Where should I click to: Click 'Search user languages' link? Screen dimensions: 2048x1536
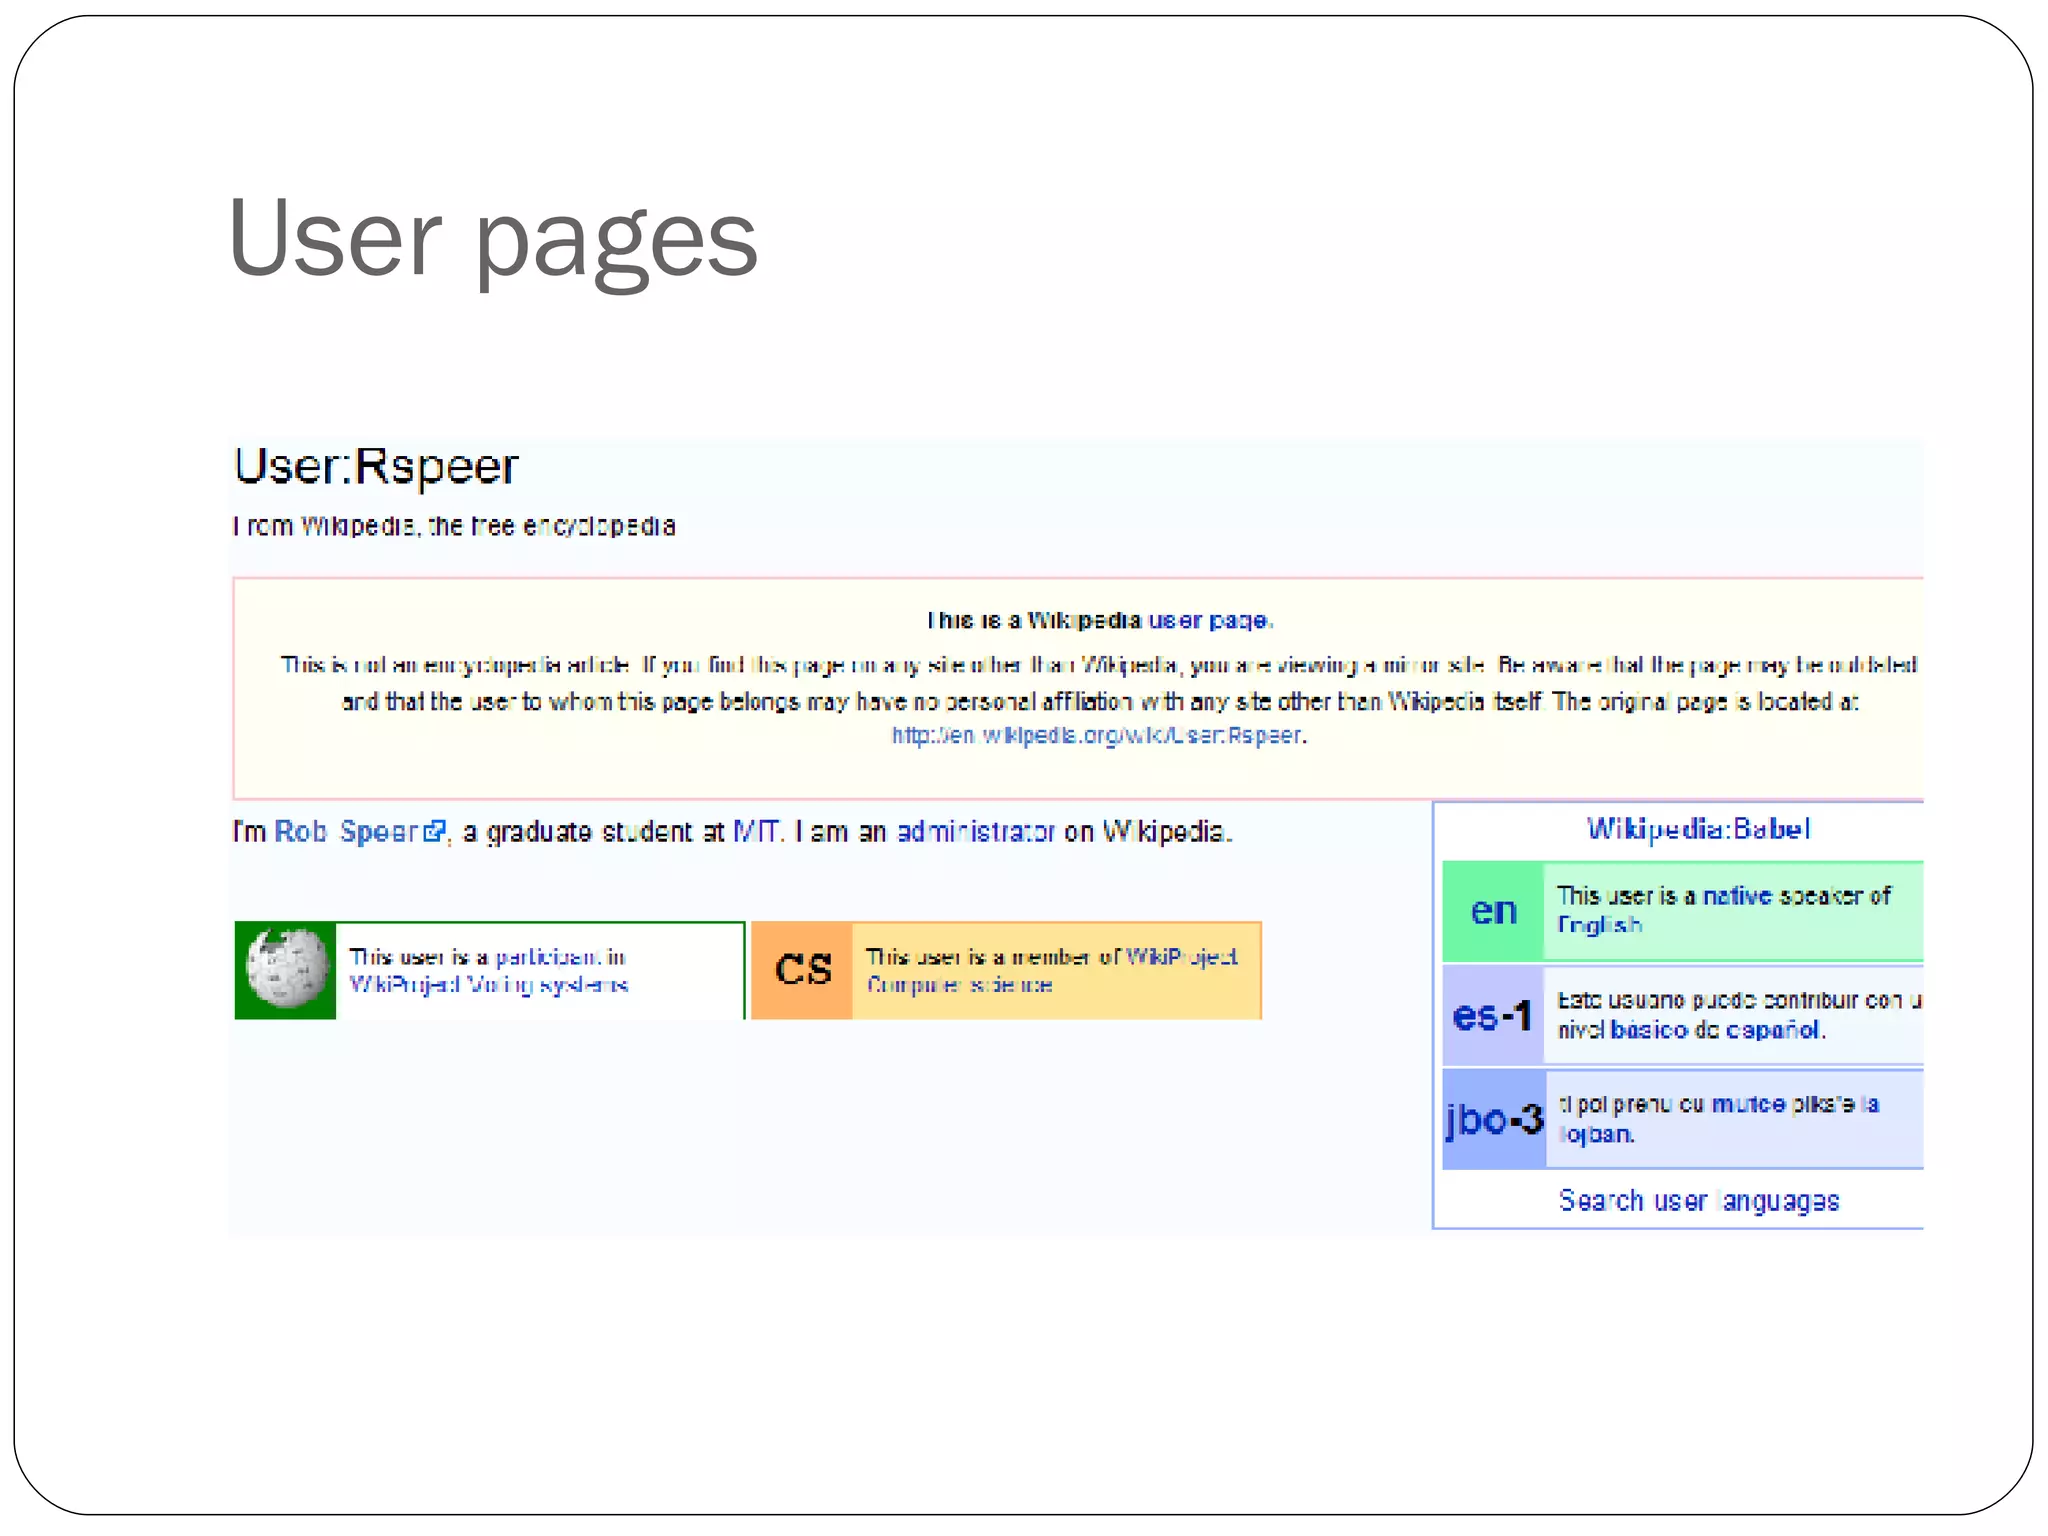(1699, 1201)
